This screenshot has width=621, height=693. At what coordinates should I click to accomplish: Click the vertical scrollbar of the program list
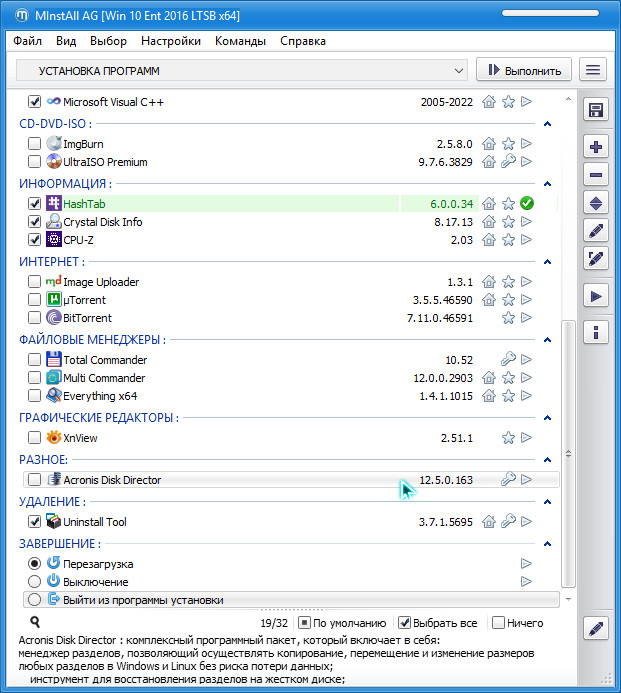click(569, 400)
